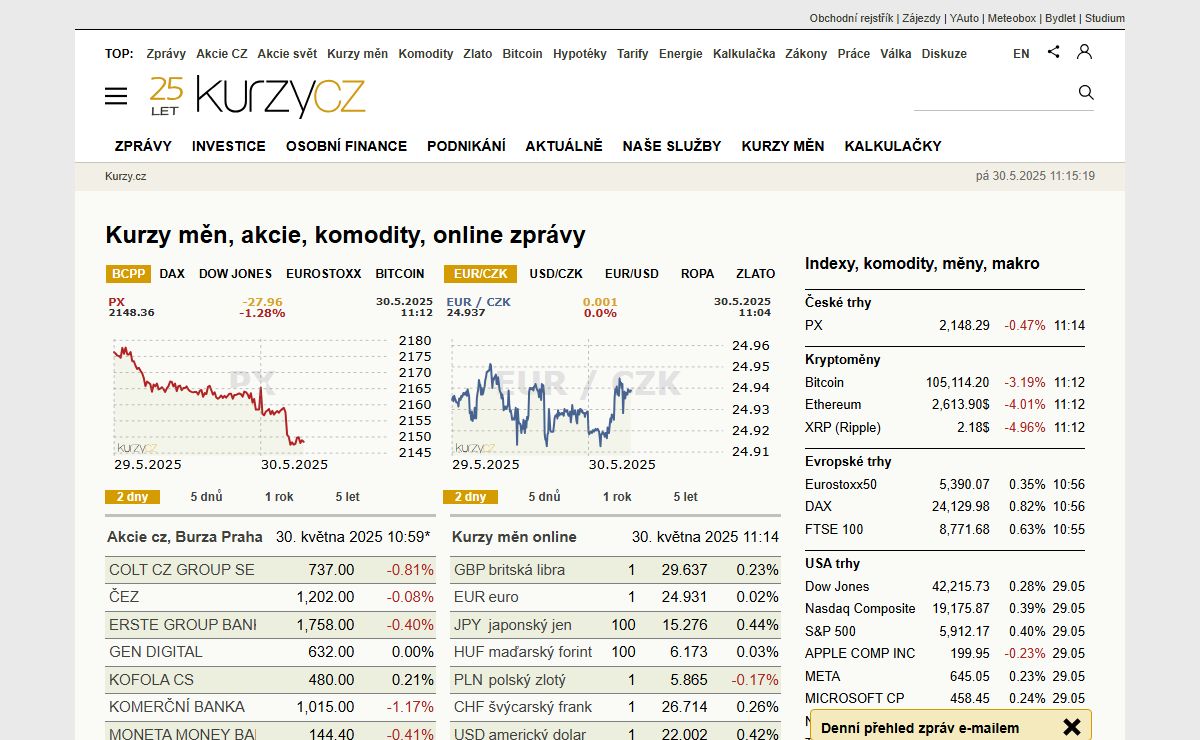Open the CHF švýcarský frank rate

(615, 707)
